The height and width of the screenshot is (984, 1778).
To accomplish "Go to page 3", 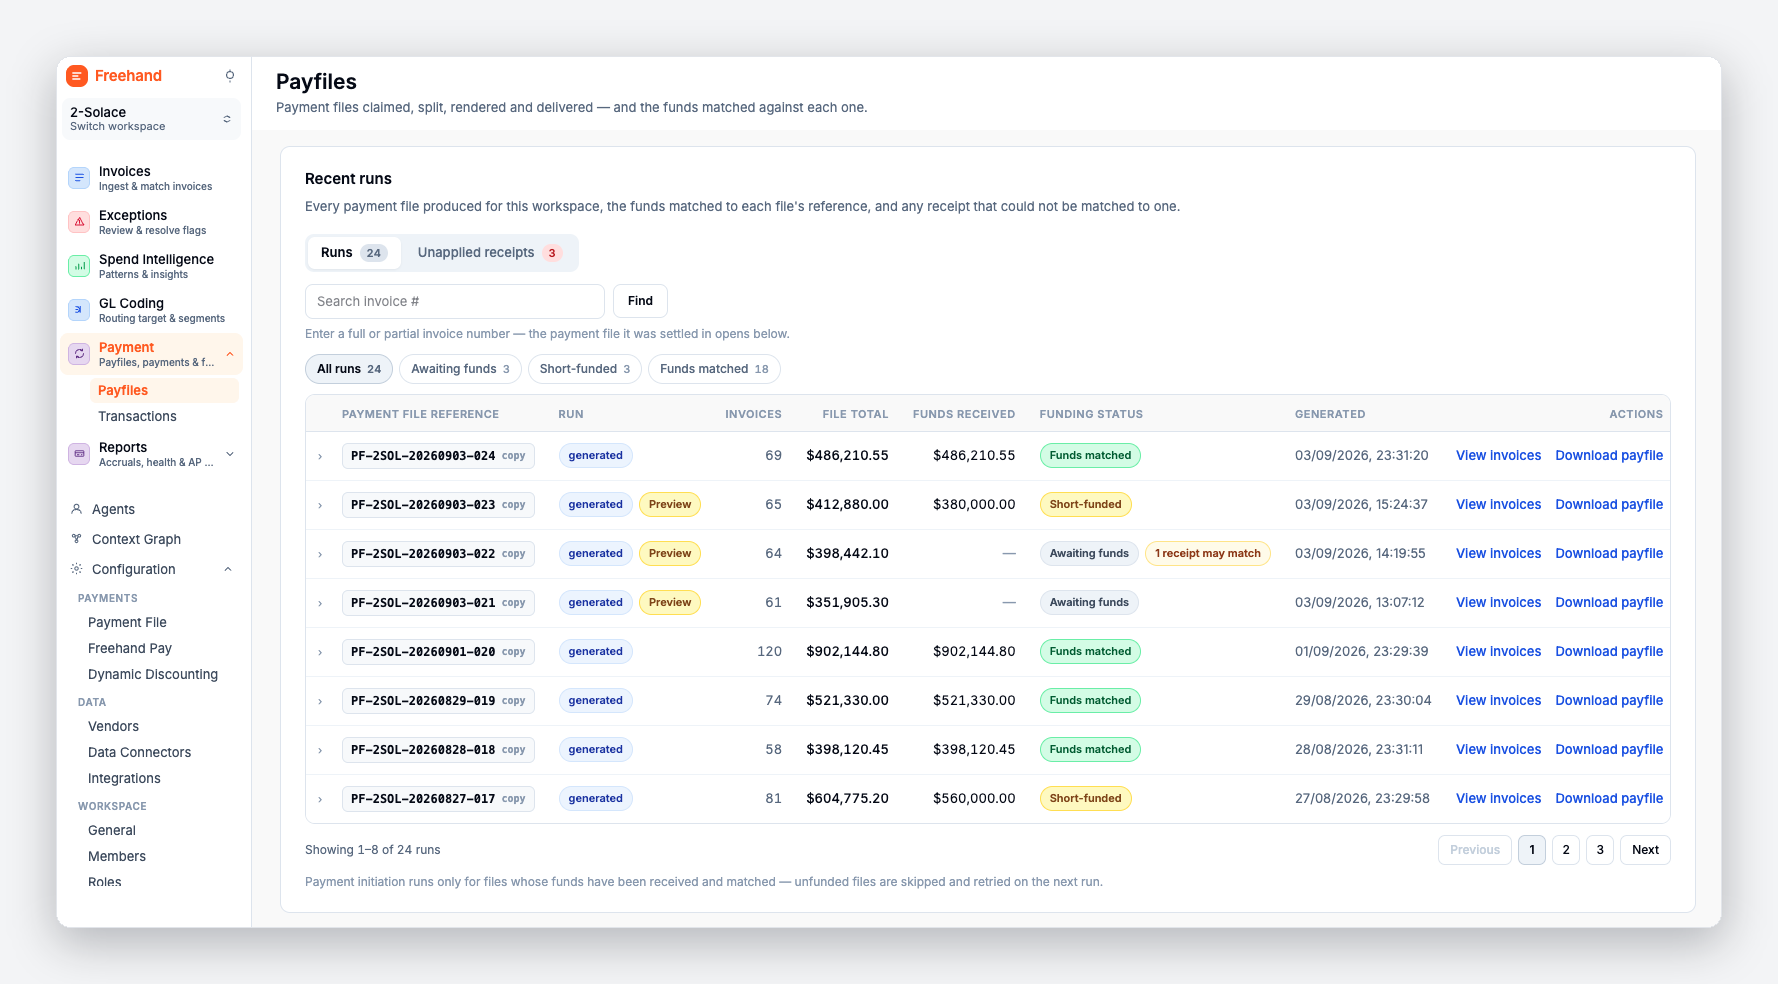I will (x=1600, y=850).
